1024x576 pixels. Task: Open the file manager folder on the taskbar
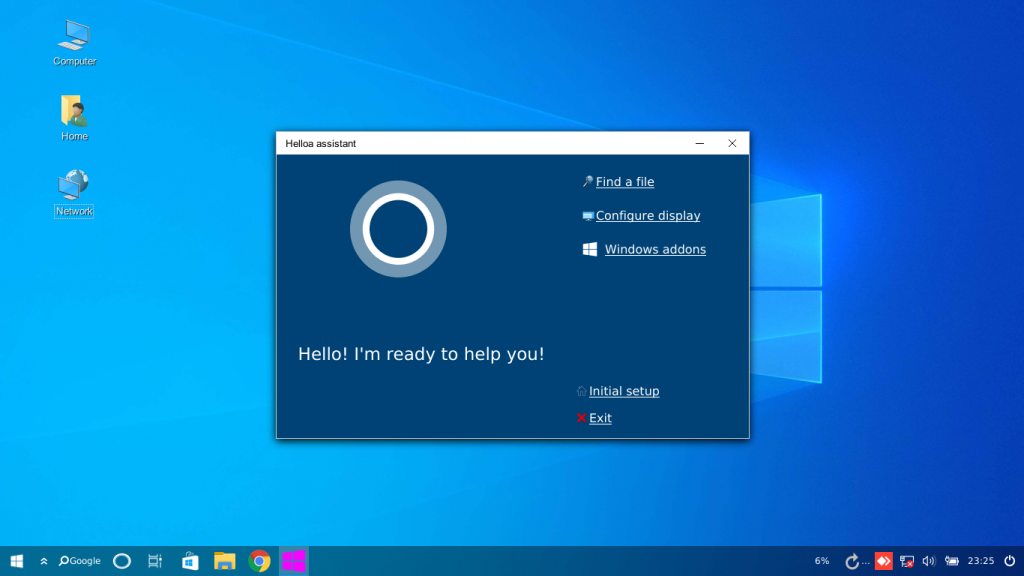click(224, 560)
